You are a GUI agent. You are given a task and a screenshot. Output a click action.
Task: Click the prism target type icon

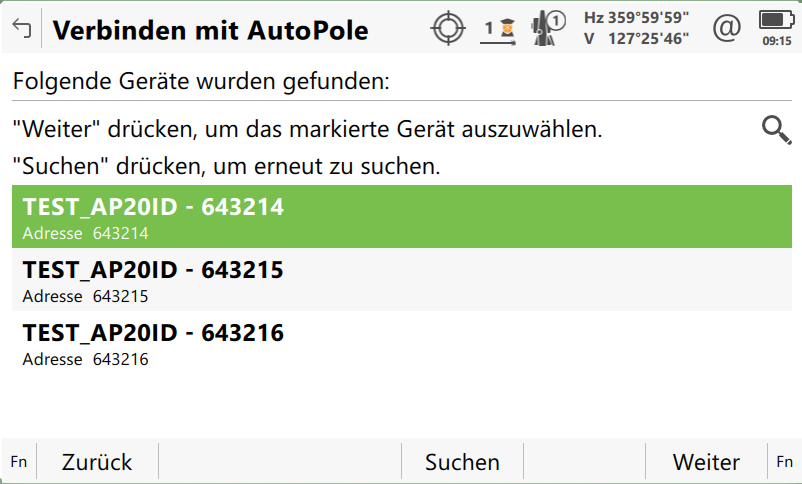point(499,28)
